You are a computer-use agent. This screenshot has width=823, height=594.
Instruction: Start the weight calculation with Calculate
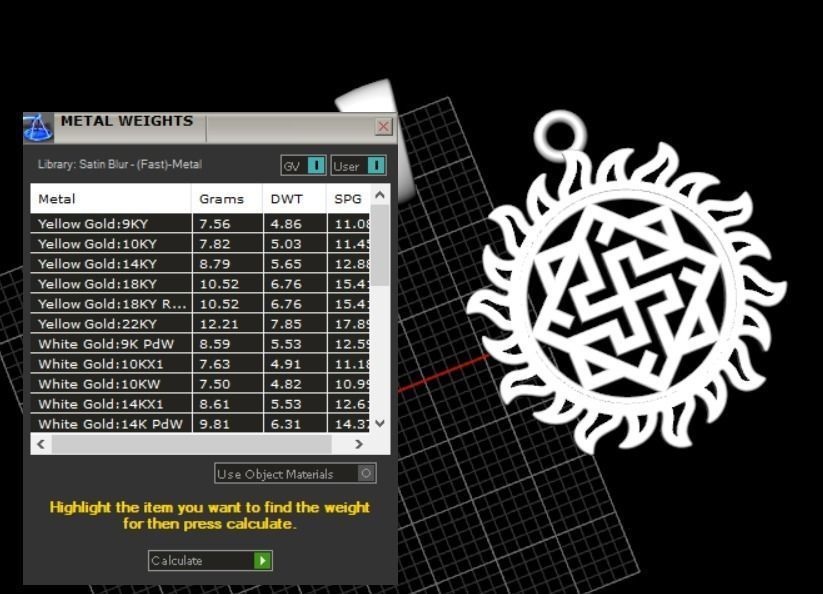tap(210, 560)
